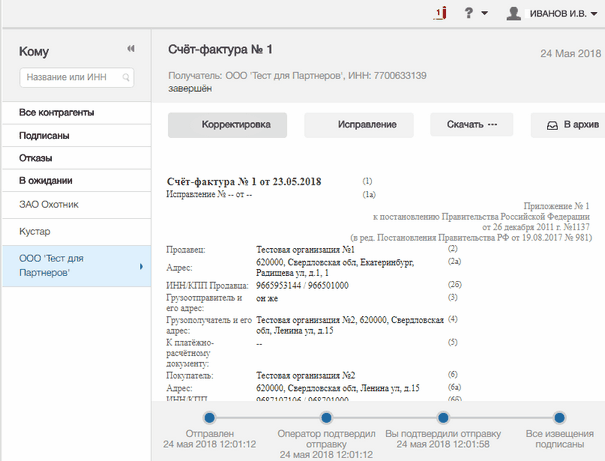Open contractor ЗАО Охотник
This screenshot has height=461, width=605.
76,204
